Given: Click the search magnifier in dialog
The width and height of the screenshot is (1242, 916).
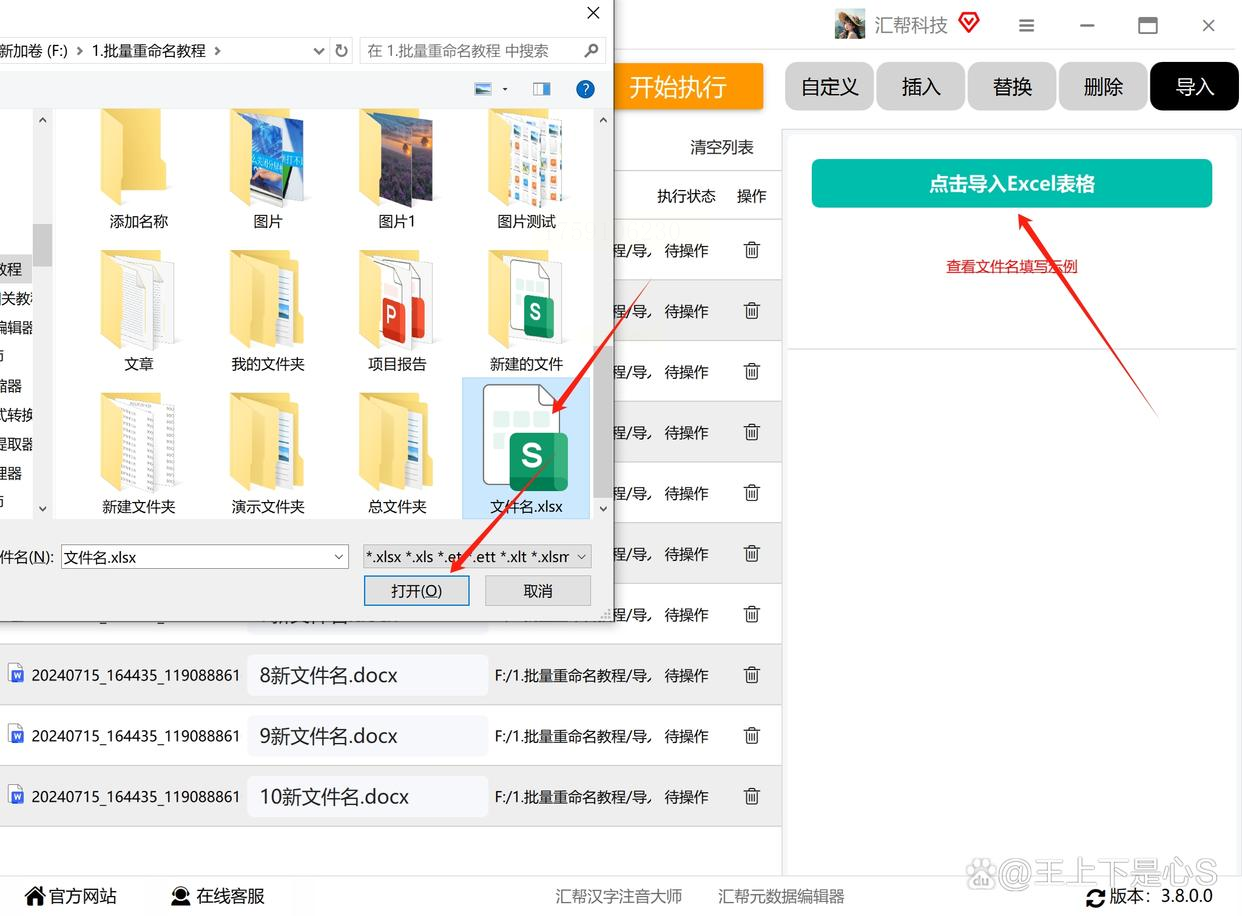Looking at the screenshot, I should pyautogui.click(x=591, y=50).
